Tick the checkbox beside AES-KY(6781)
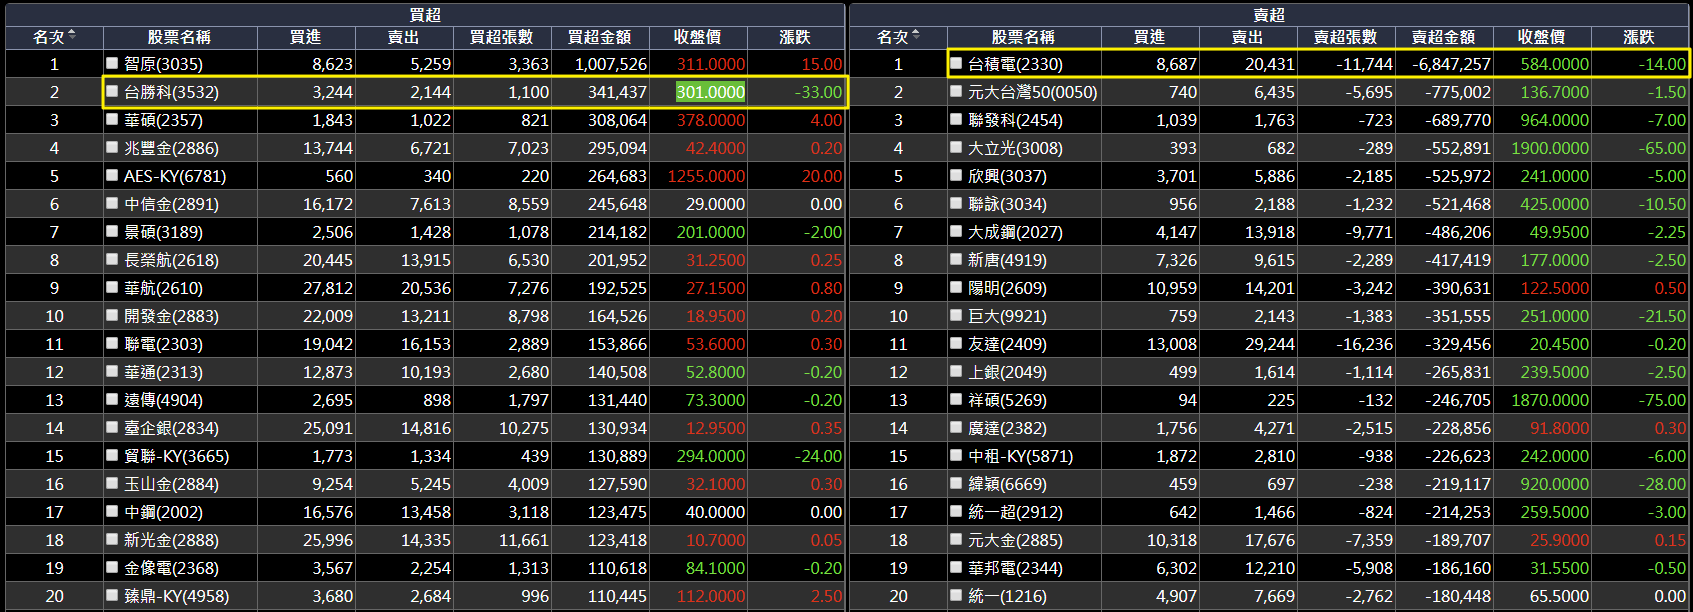1693x612 pixels. [x=113, y=175]
